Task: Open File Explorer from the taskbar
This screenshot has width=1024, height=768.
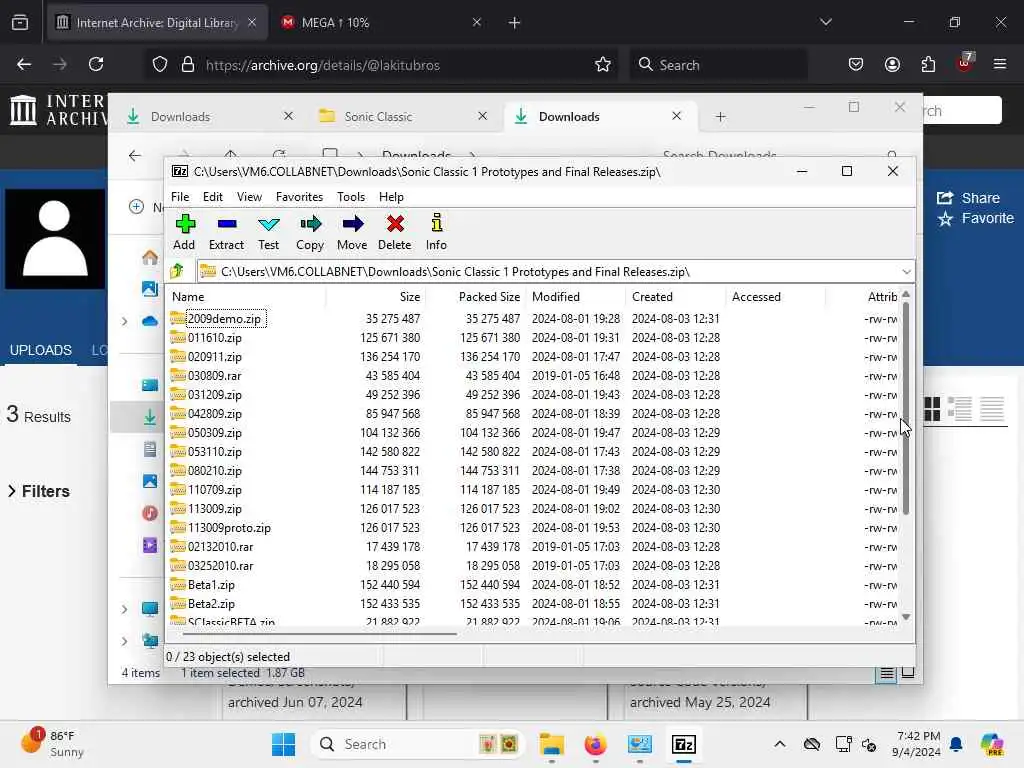Action: pyautogui.click(x=551, y=744)
